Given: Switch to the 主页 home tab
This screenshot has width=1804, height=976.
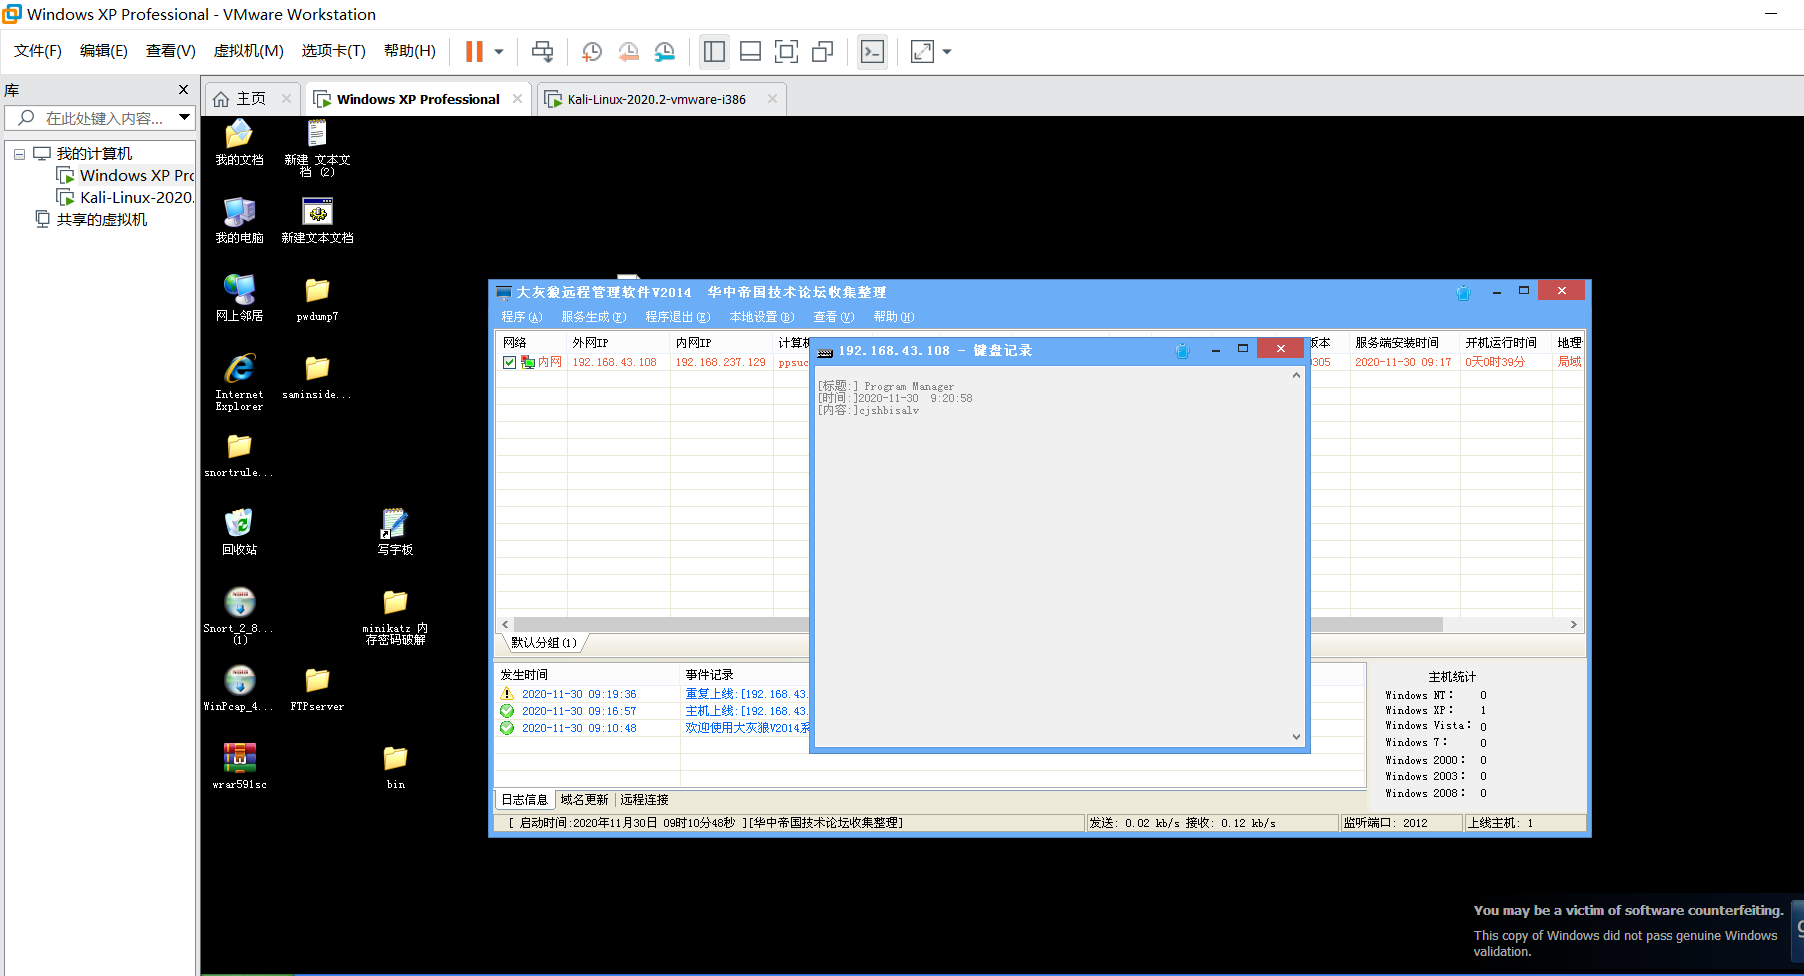Looking at the screenshot, I should [251, 99].
